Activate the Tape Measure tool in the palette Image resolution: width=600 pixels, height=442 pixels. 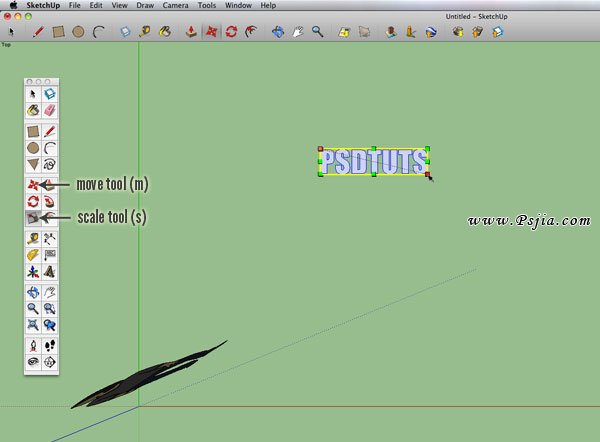[33, 239]
